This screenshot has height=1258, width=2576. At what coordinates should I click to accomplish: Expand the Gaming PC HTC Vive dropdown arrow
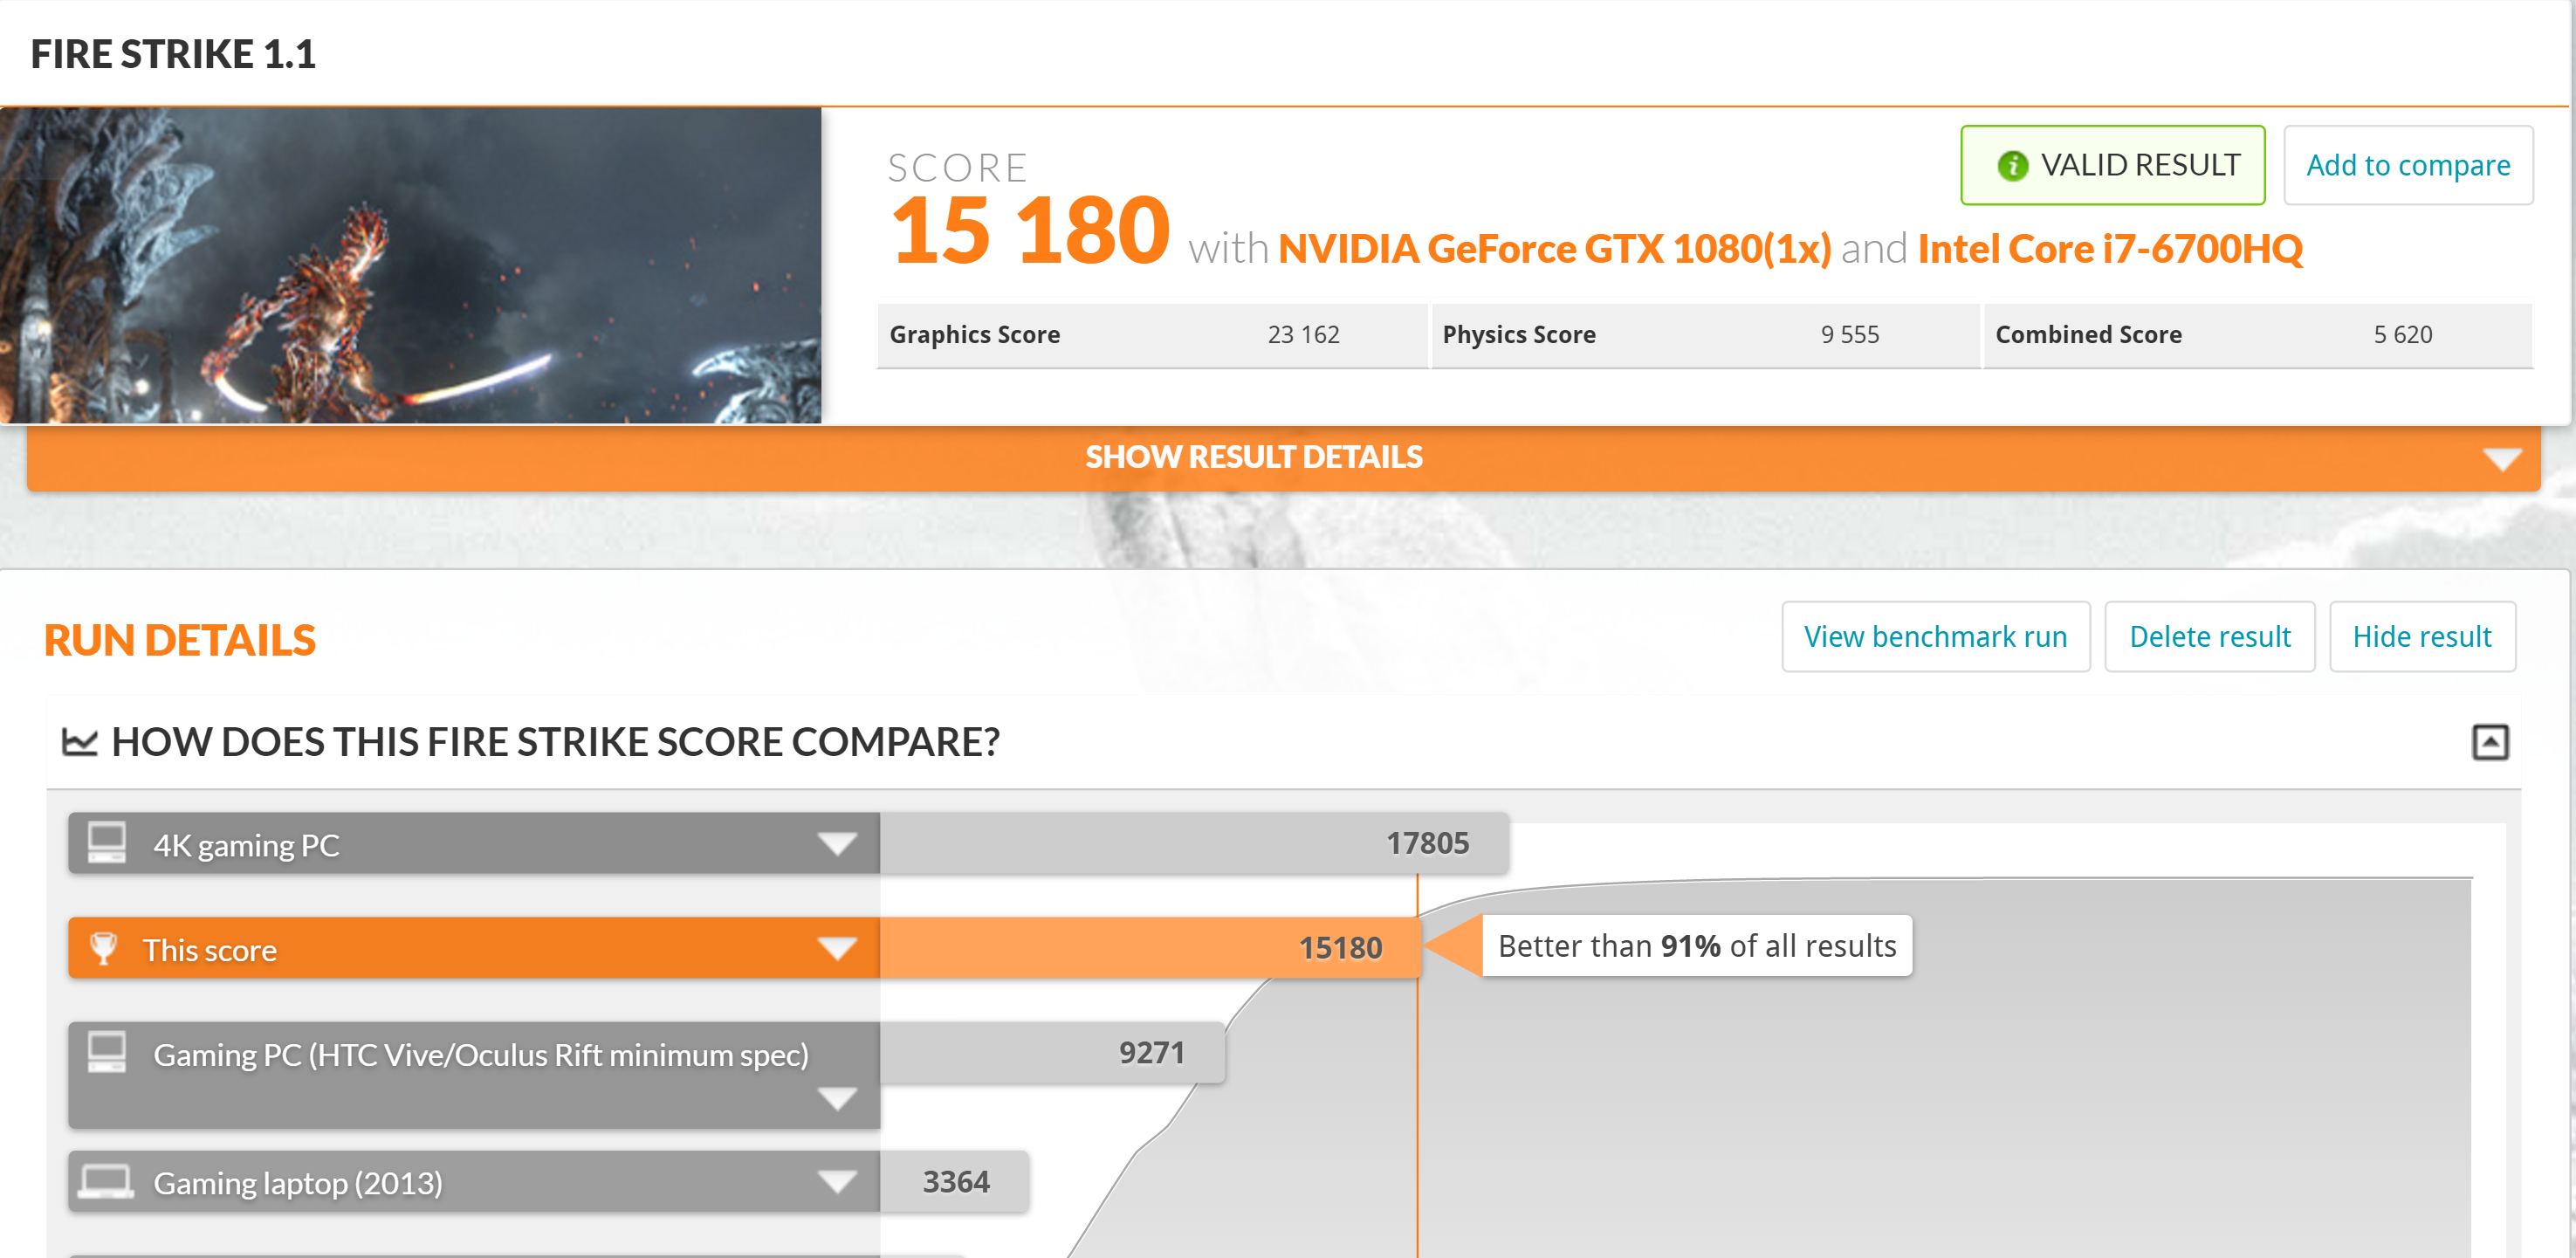point(837,1099)
